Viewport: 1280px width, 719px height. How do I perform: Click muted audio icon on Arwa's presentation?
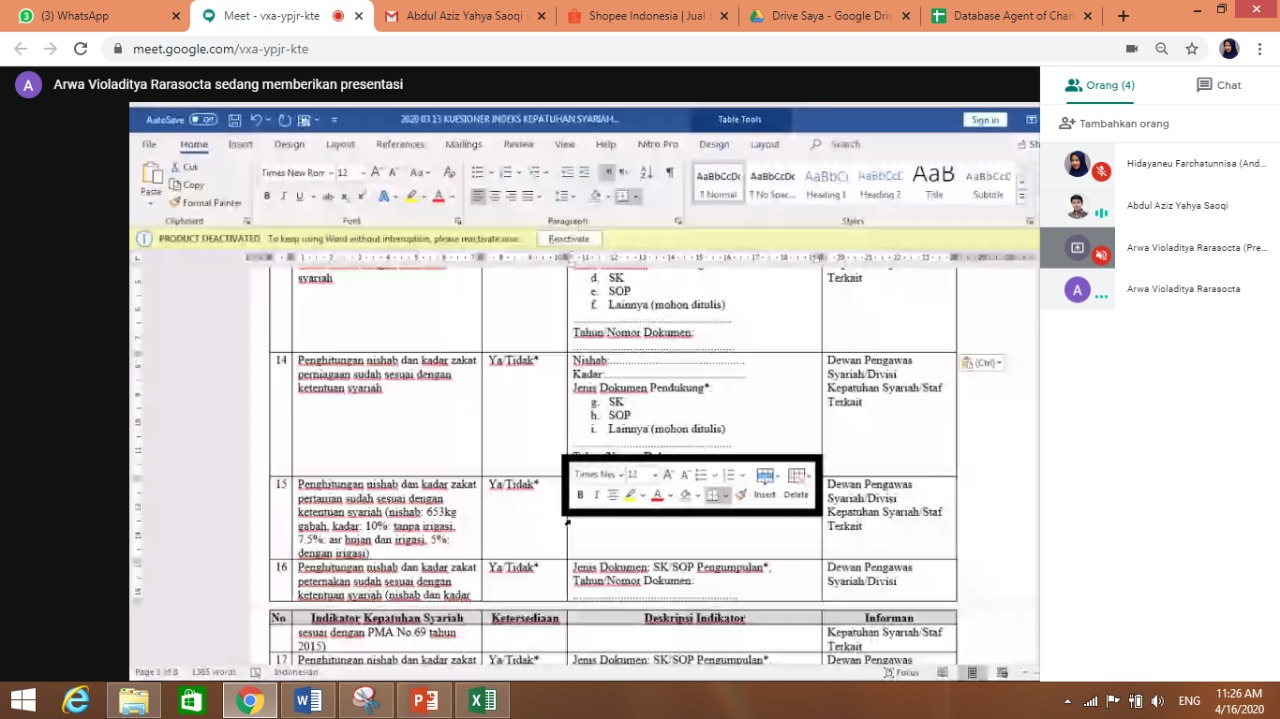[1101, 255]
